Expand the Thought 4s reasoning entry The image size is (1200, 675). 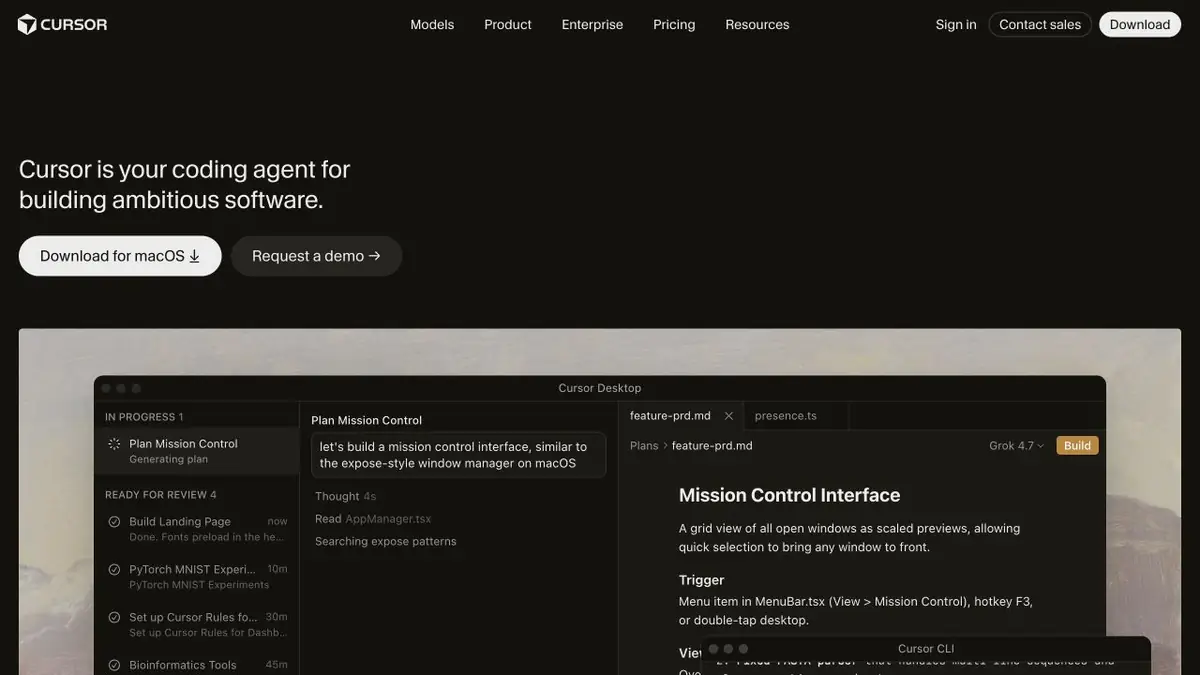345,496
